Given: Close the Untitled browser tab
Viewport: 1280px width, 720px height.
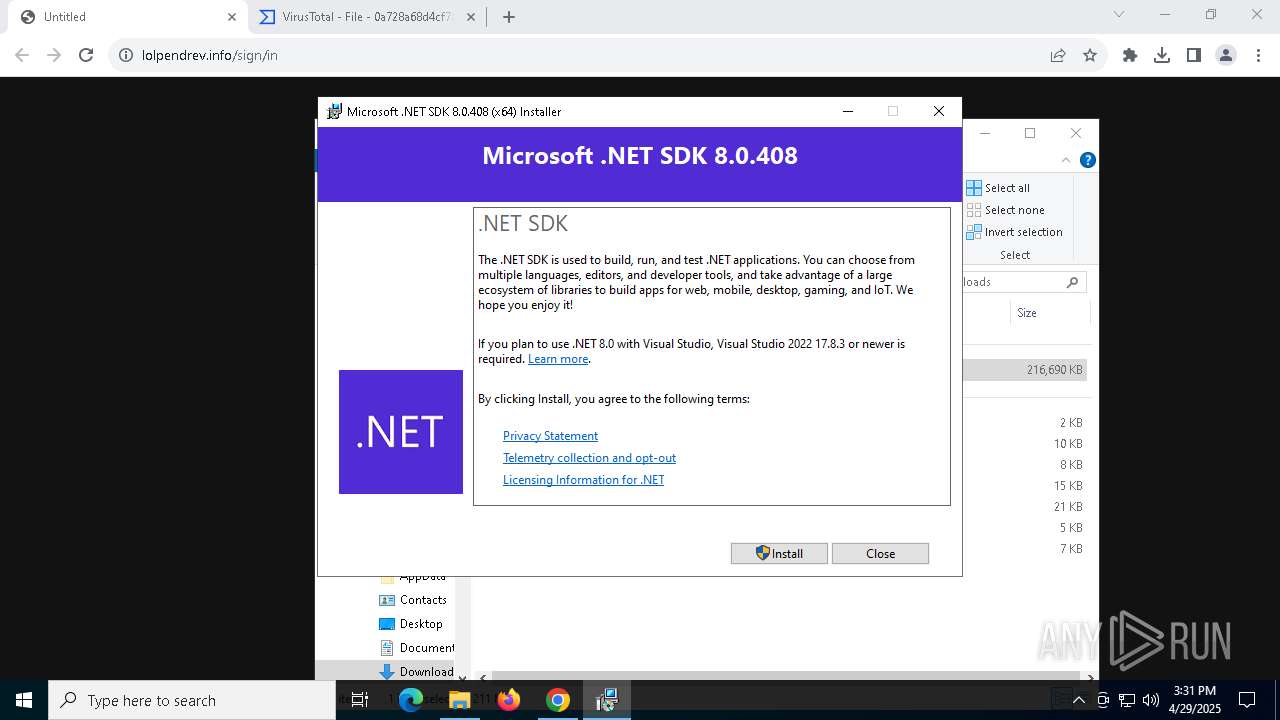Looking at the screenshot, I should pyautogui.click(x=232, y=17).
